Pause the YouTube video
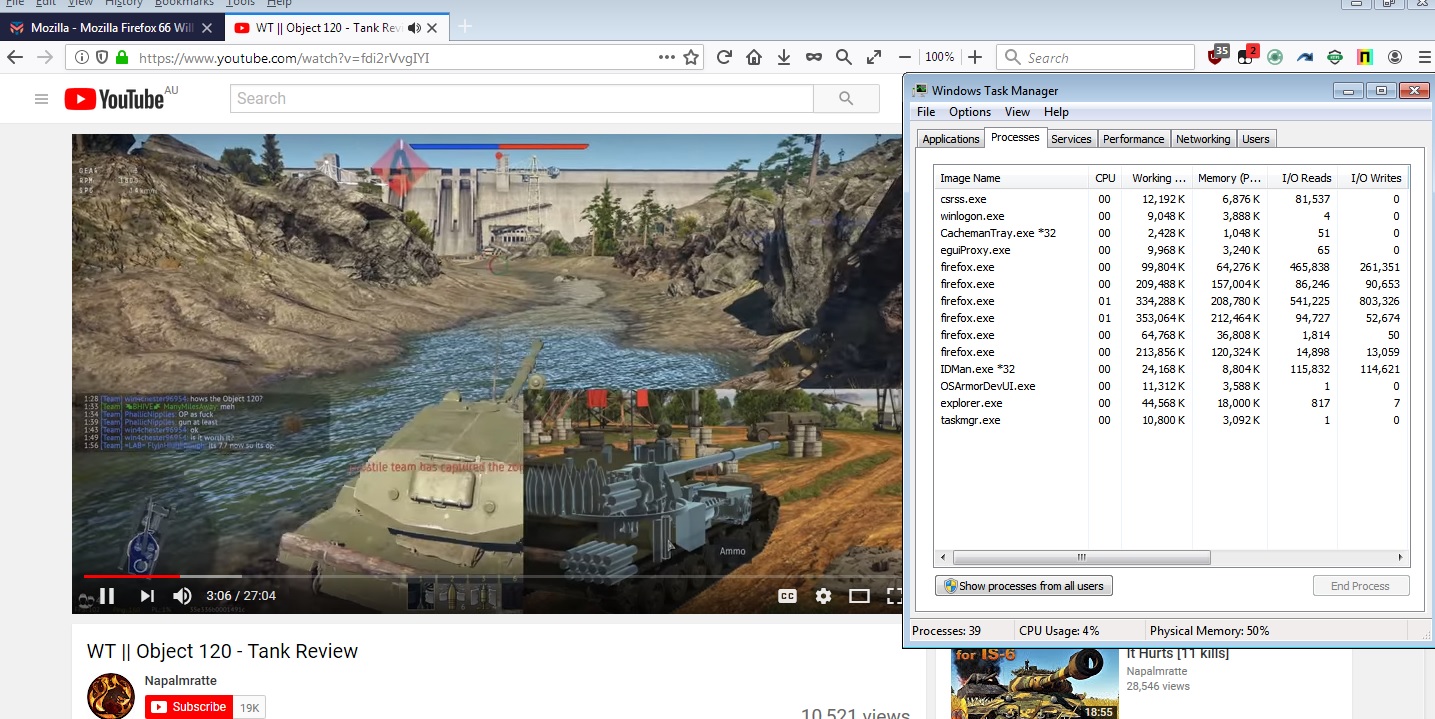 107,596
